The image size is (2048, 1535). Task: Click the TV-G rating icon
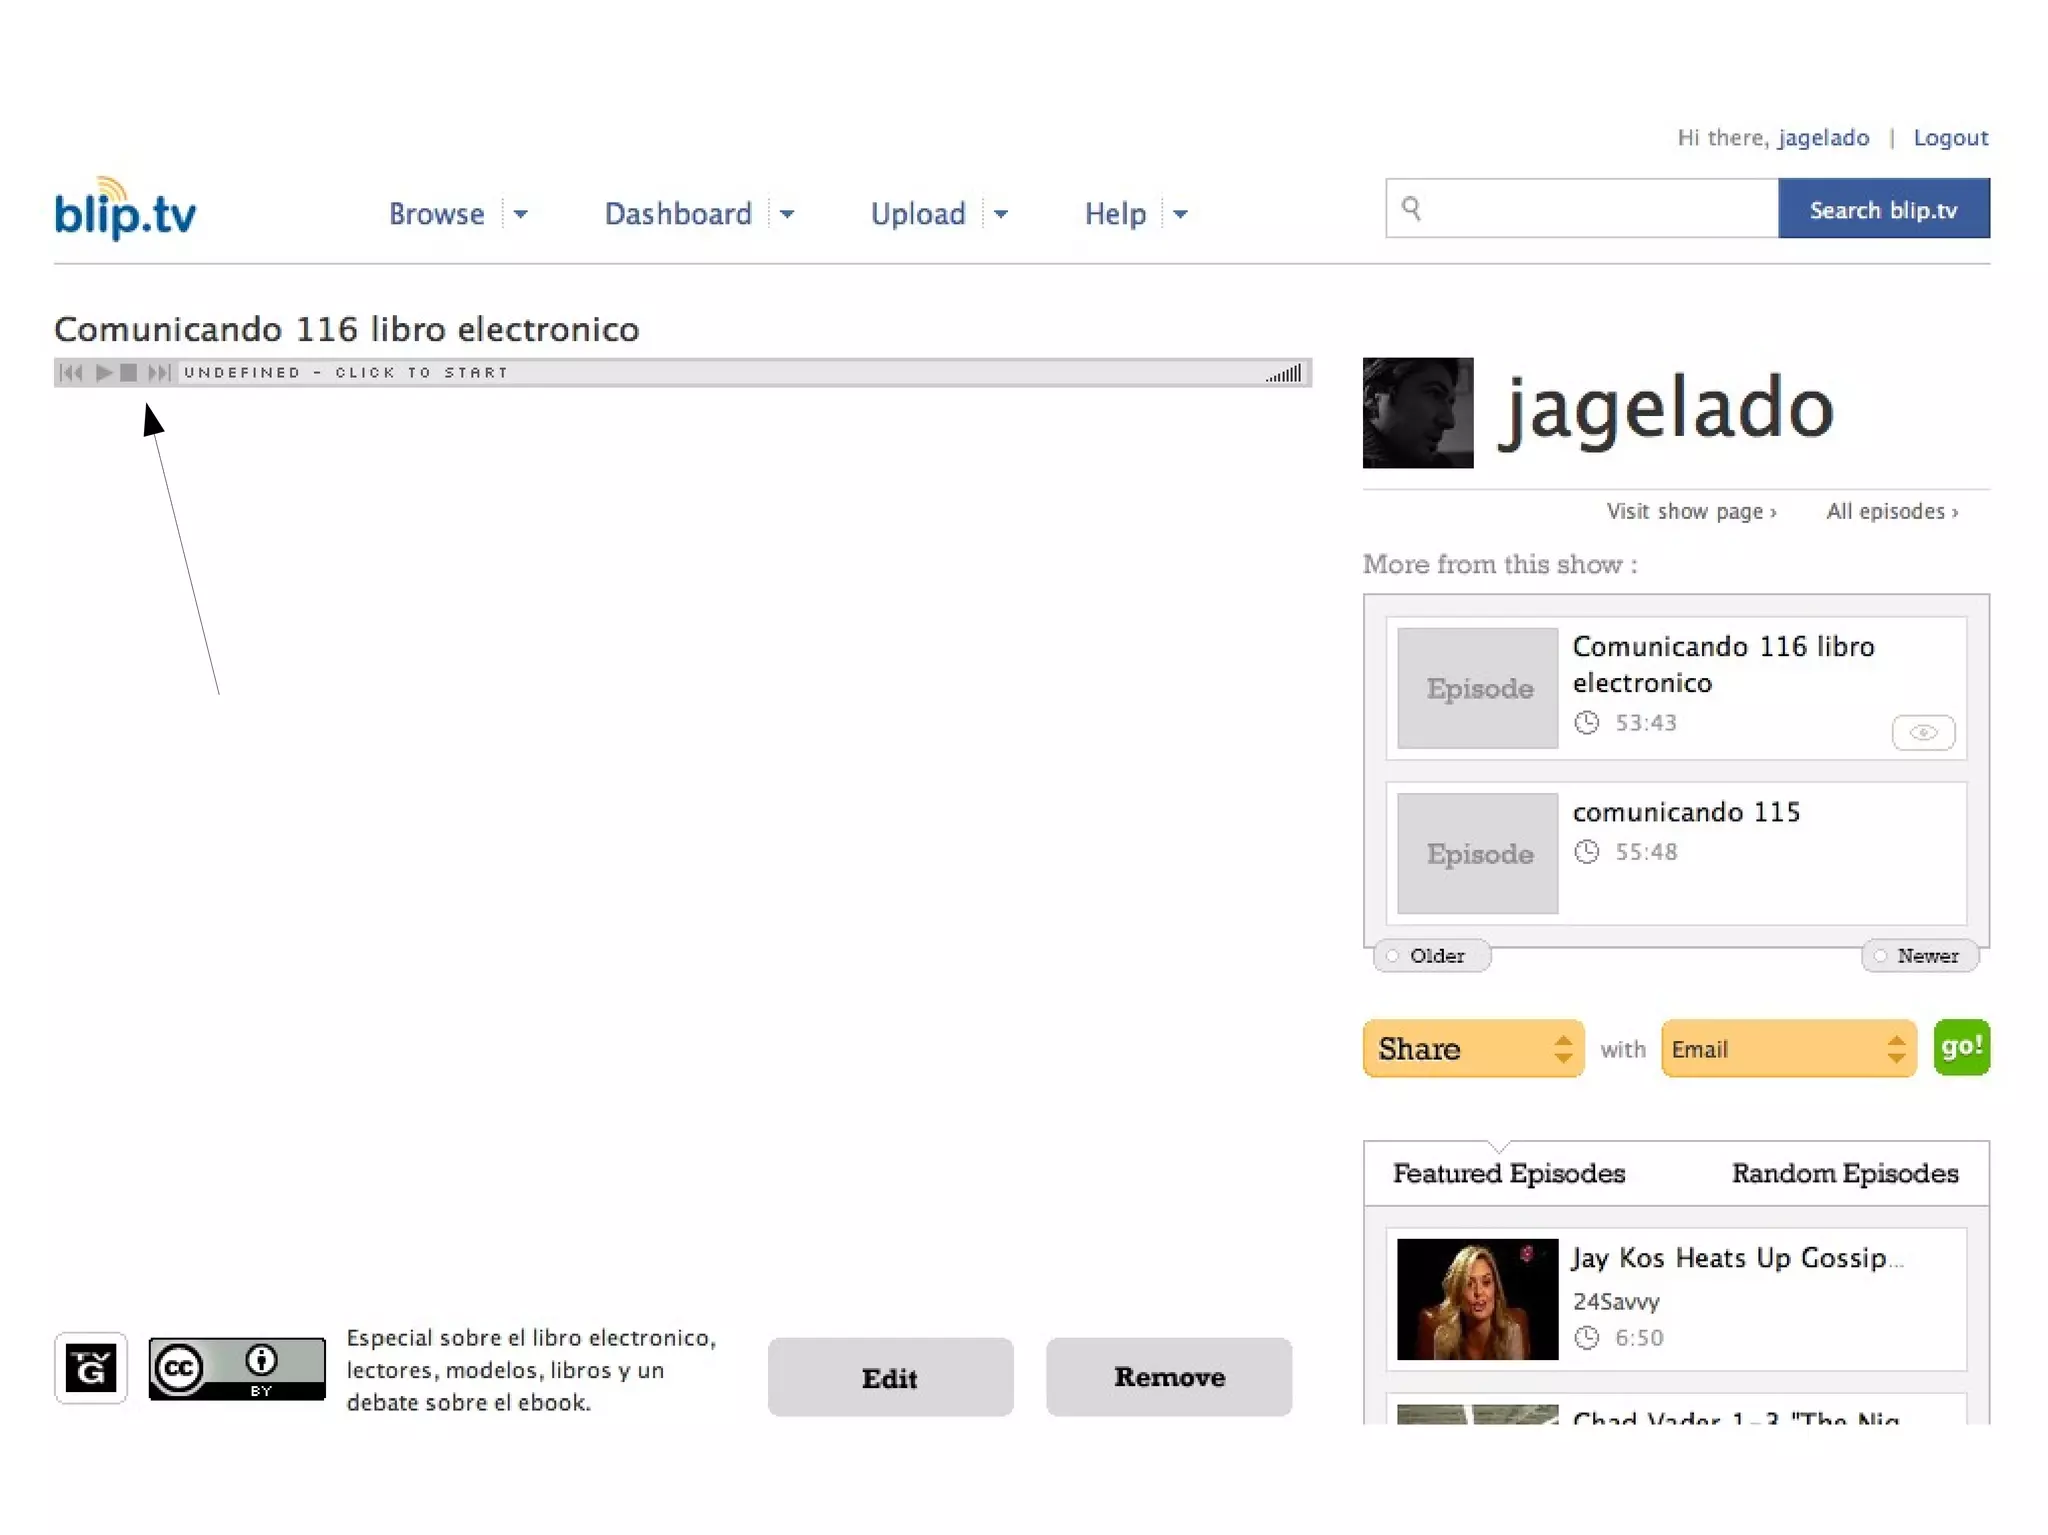point(91,1367)
